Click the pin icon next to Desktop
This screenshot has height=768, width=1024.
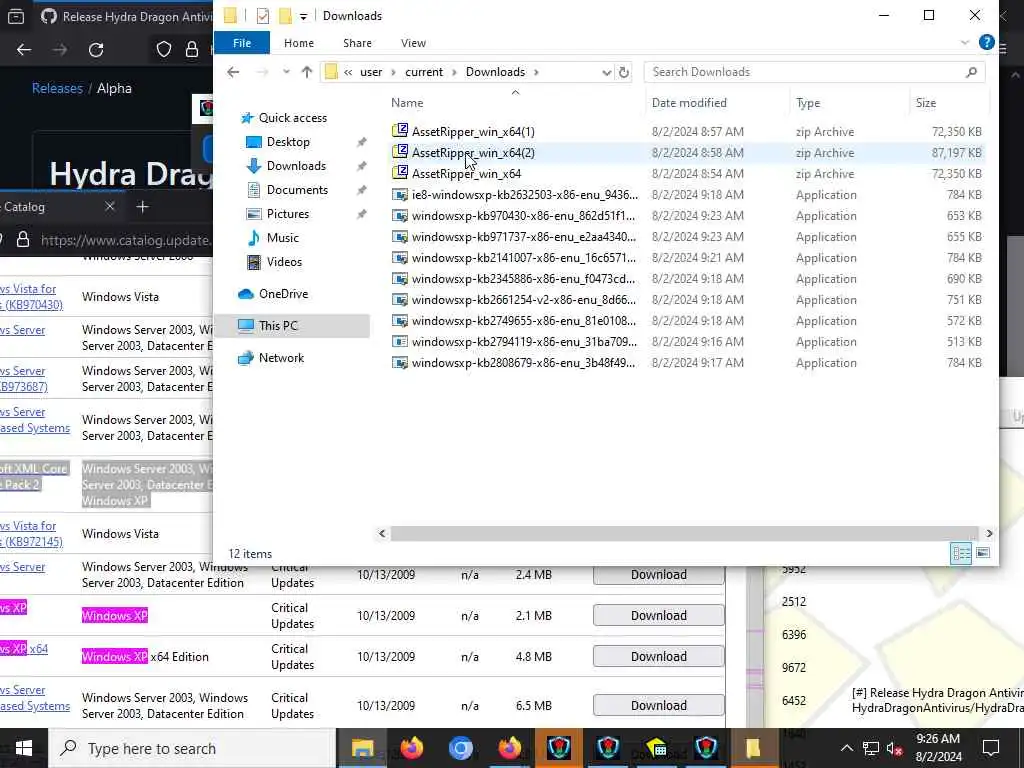361,142
